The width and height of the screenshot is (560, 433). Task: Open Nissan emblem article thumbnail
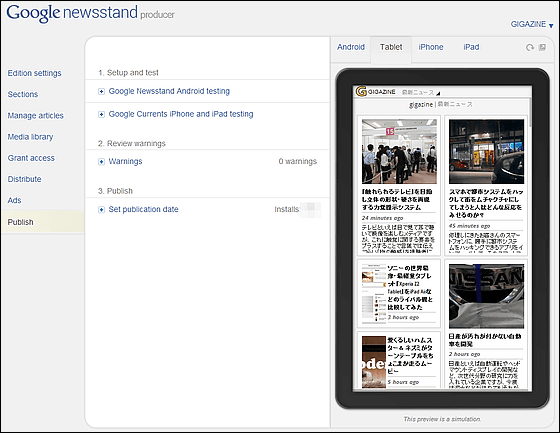(486, 296)
